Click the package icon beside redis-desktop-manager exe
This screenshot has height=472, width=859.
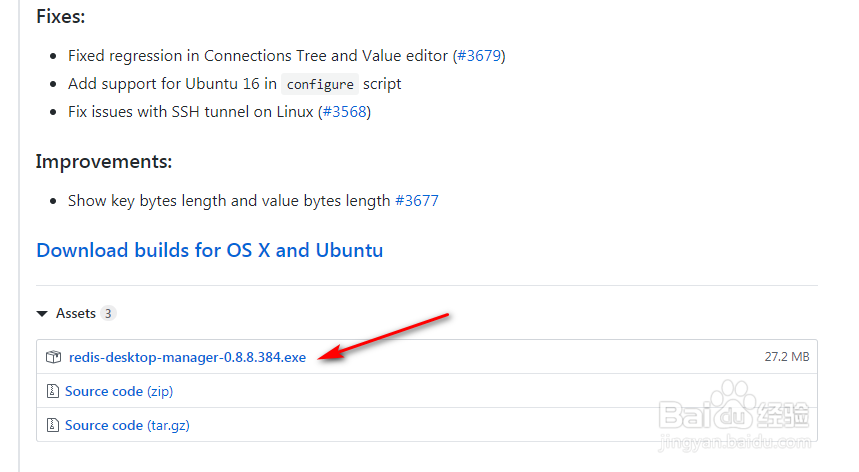[x=54, y=357]
